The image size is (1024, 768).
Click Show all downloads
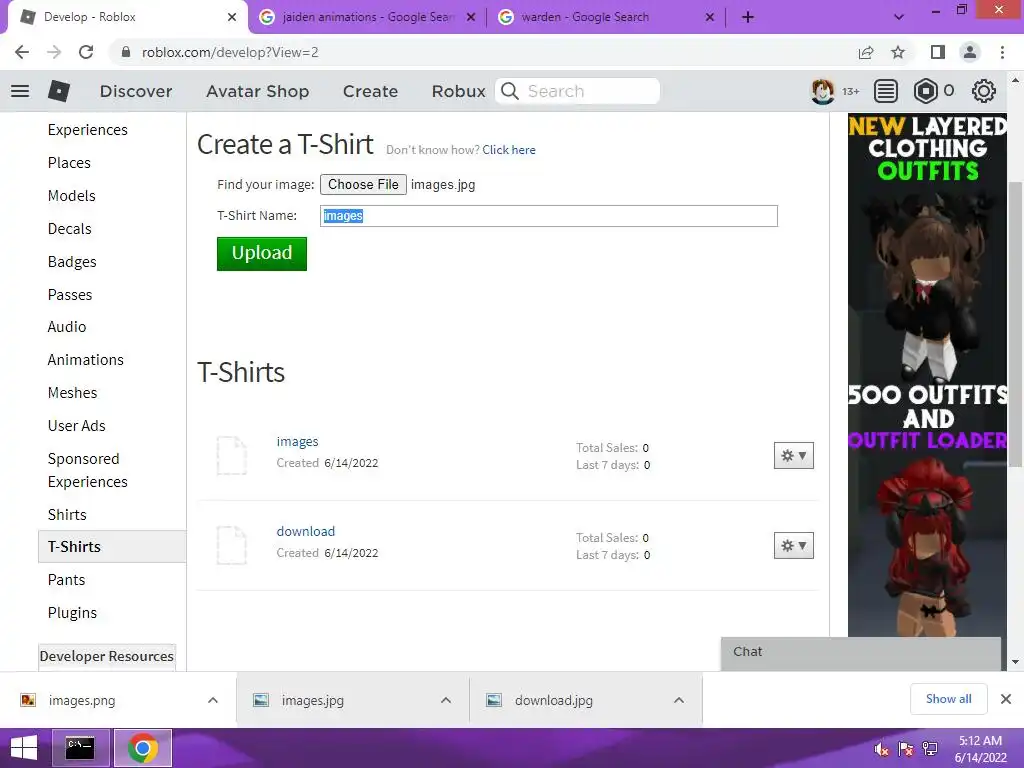[x=948, y=699]
